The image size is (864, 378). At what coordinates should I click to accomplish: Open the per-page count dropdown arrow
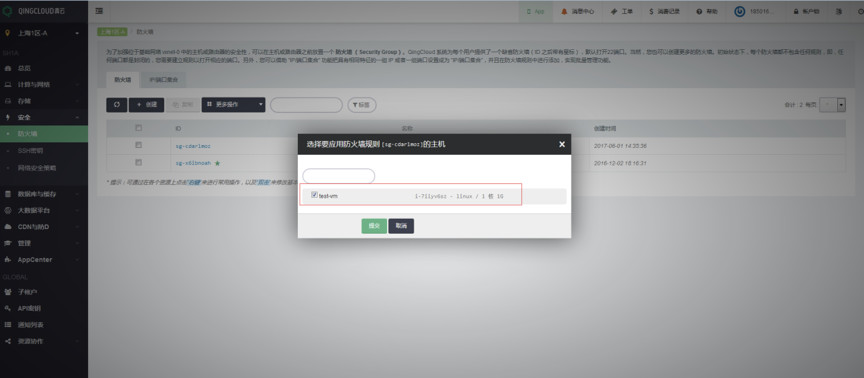(x=841, y=105)
